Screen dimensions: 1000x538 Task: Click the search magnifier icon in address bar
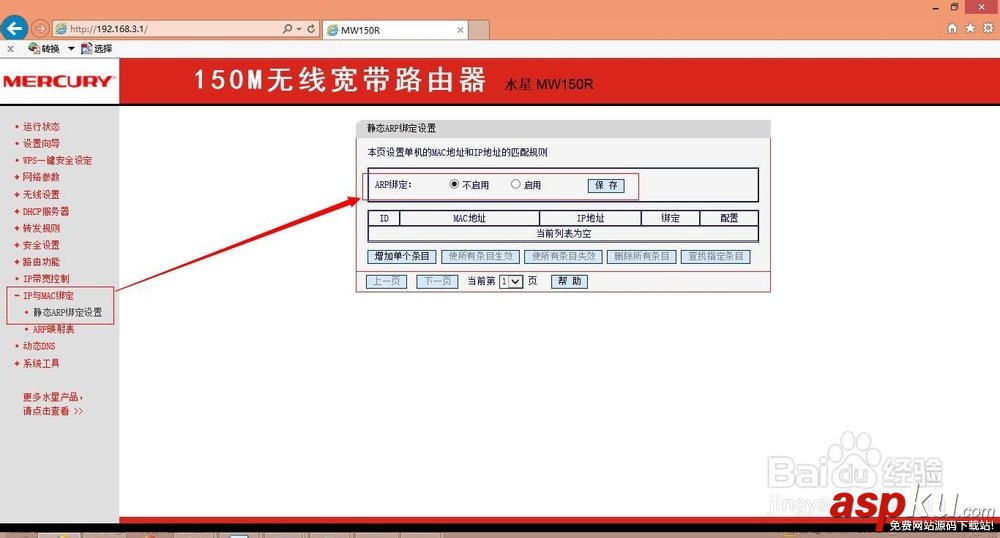[x=288, y=29]
